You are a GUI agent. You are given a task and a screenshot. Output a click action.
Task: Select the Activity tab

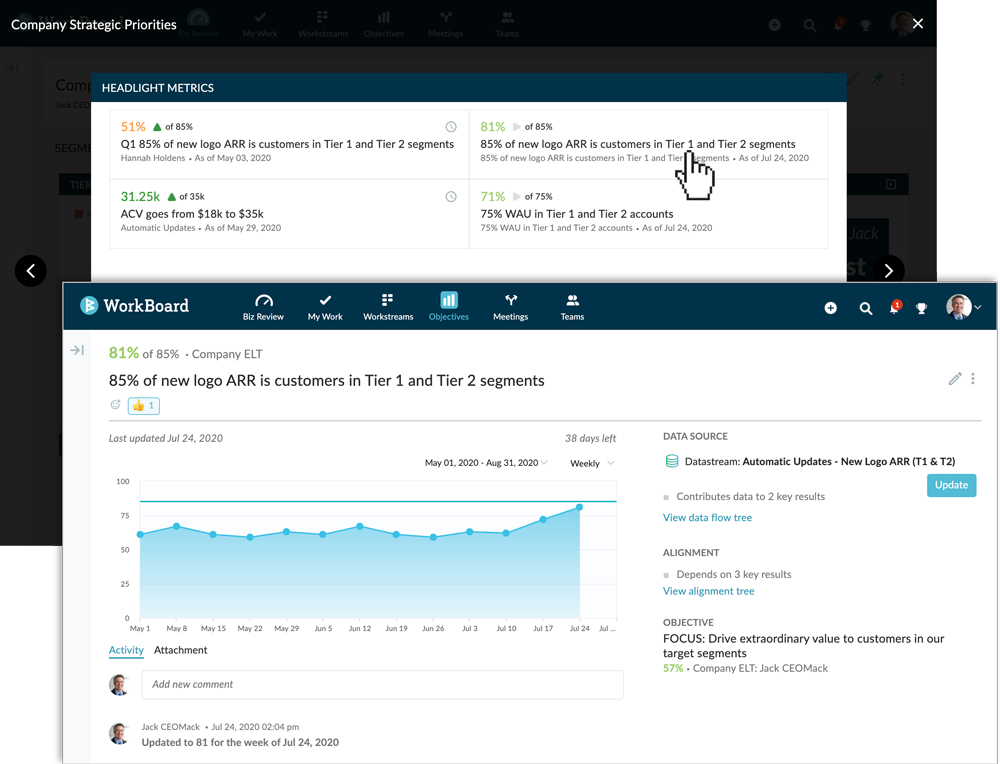pyautogui.click(x=126, y=650)
